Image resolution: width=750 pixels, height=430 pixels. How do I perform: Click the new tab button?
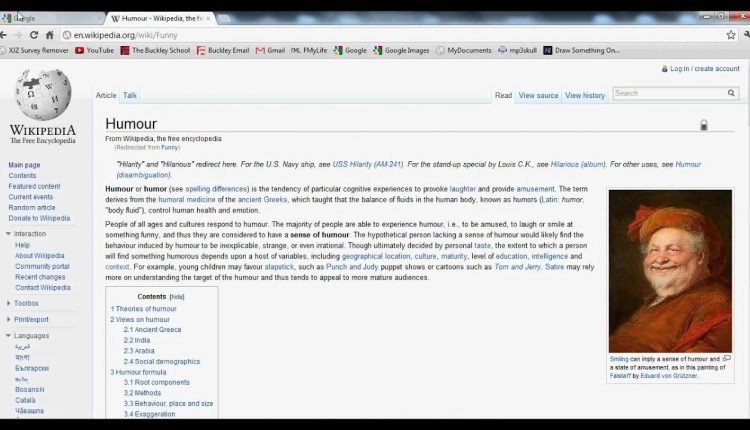pyautogui.click(x=224, y=18)
